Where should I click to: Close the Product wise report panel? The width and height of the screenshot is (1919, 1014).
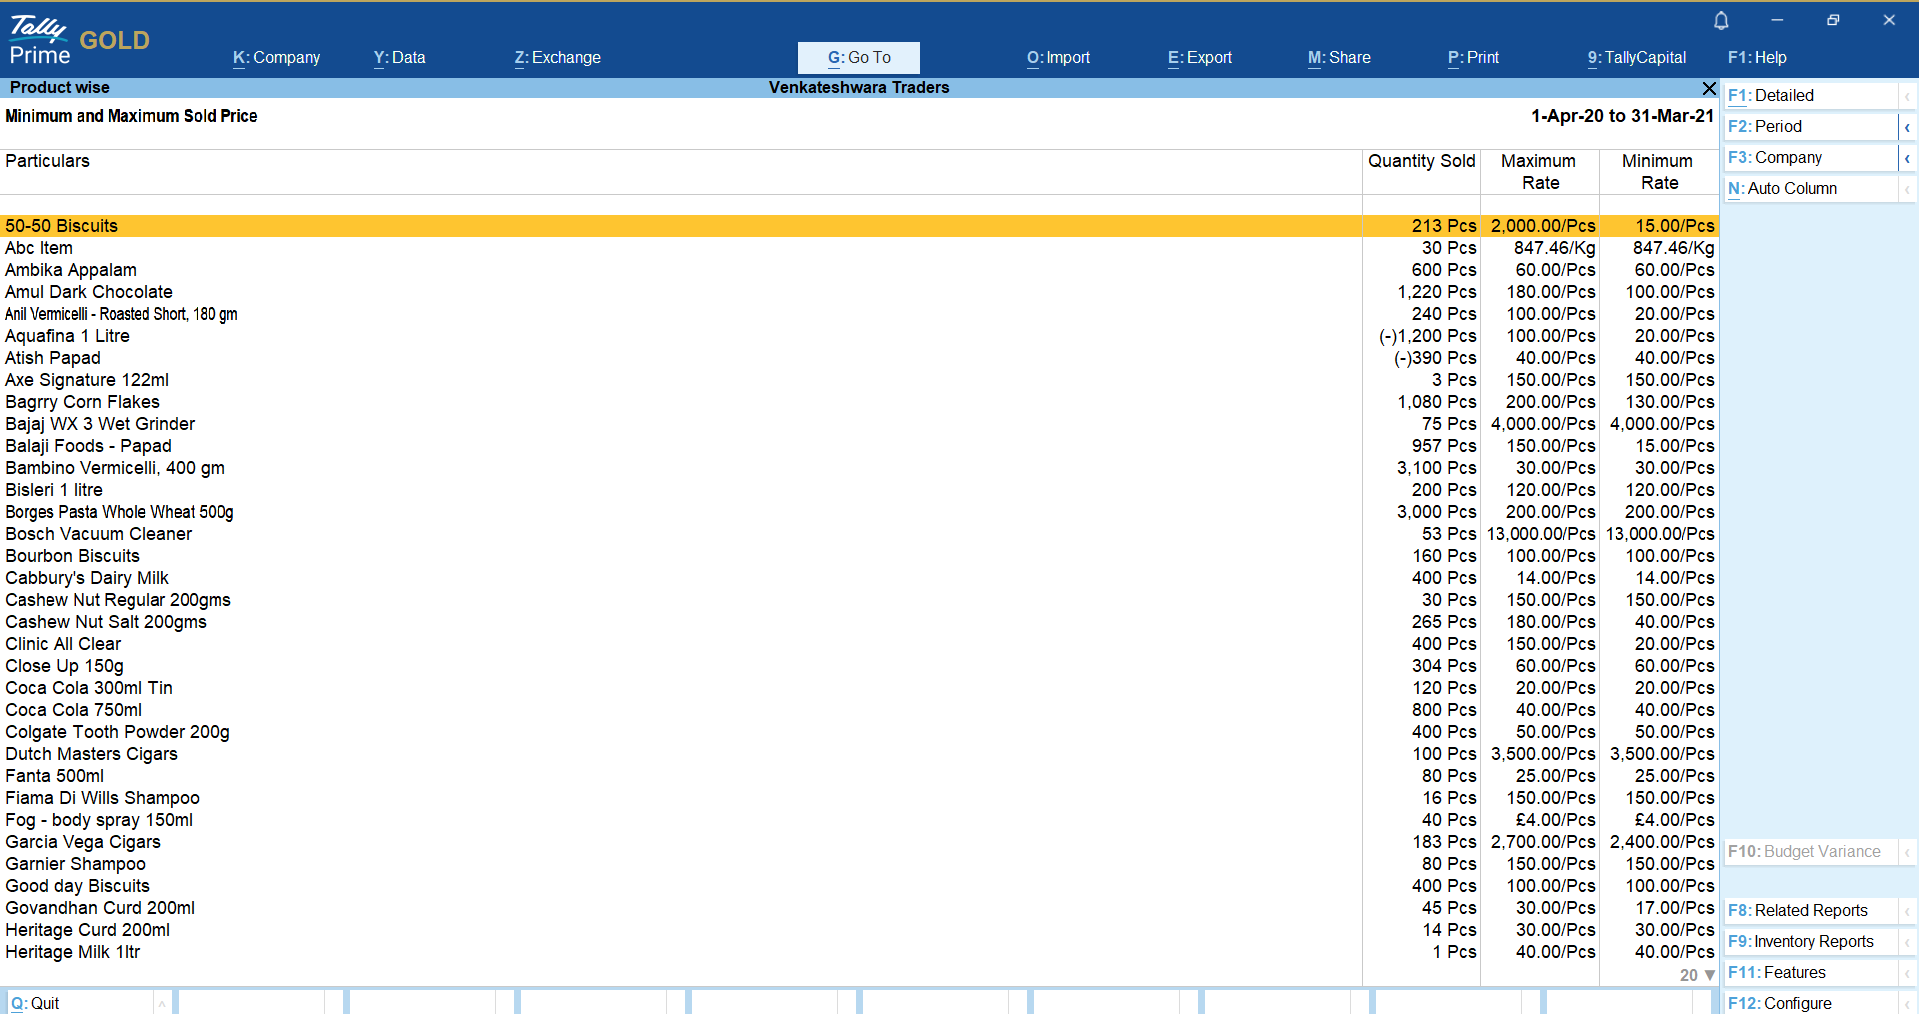tap(1709, 88)
